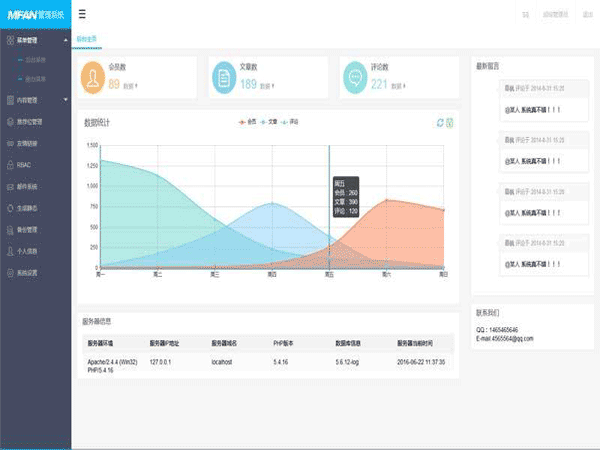Expand the 内容管理 sidebar section
The height and width of the screenshot is (450, 600).
point(35,100)
